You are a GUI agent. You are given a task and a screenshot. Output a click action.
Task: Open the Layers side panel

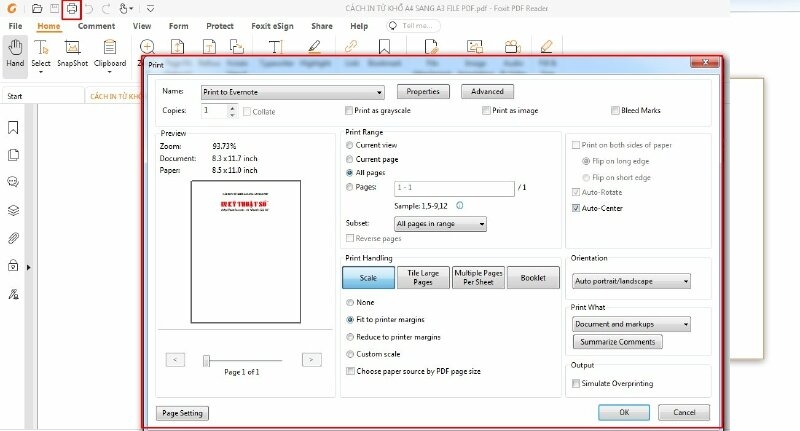pyautogui.click(x=13, y=210)
